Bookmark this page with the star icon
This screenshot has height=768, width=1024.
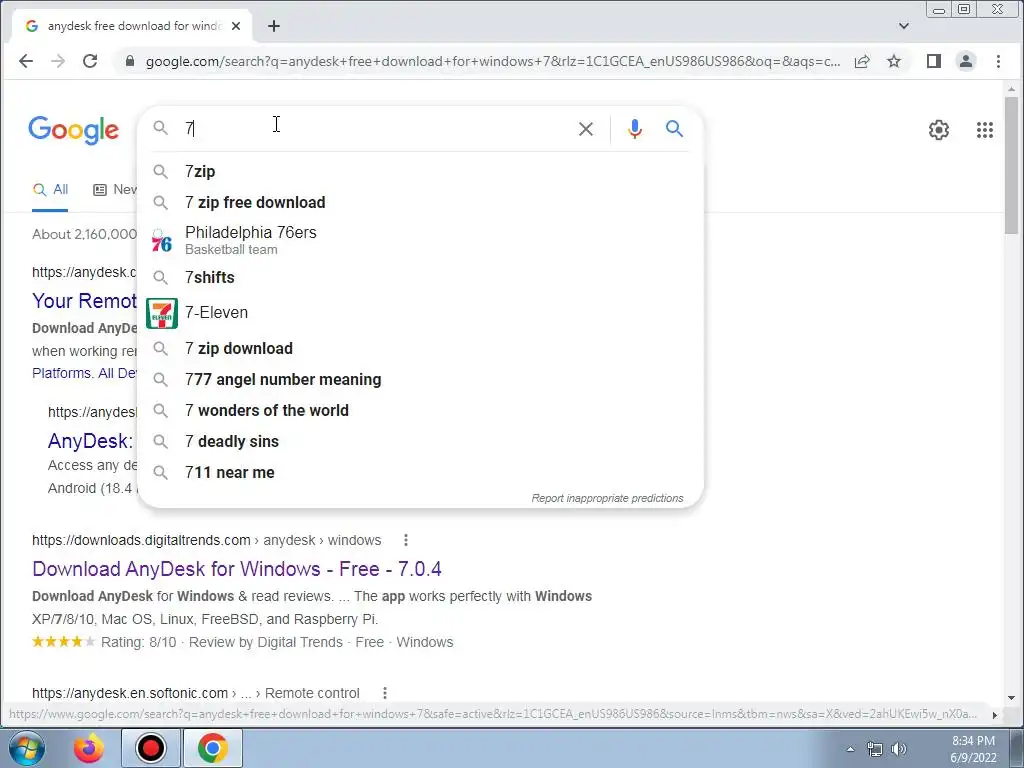(x=893, y=61)
